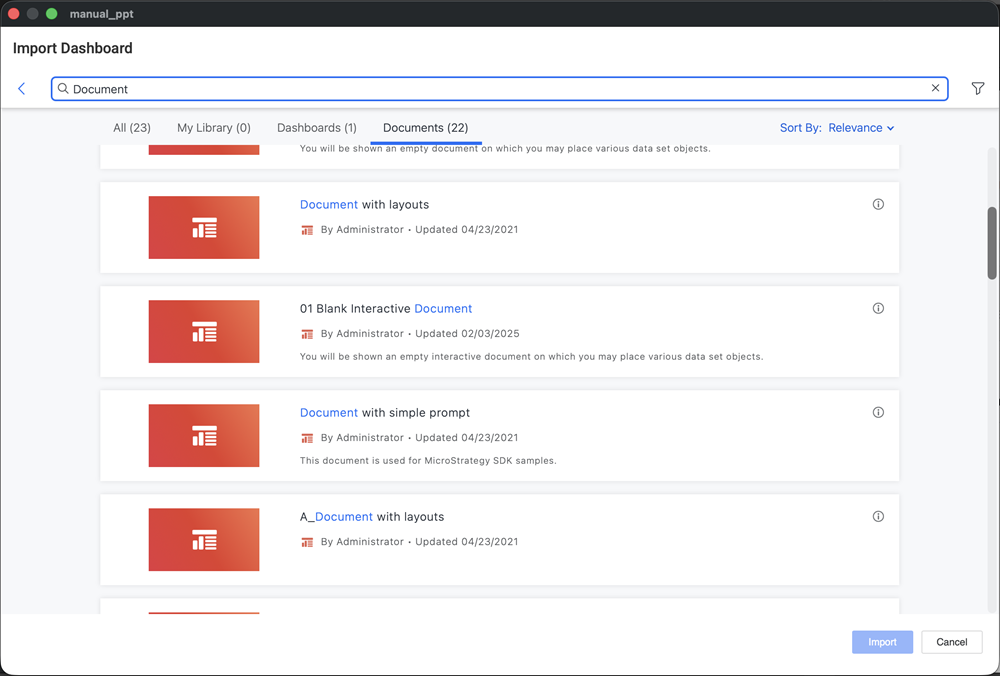
Task: Switch to the All (23) tab
Action: [132, 128]
